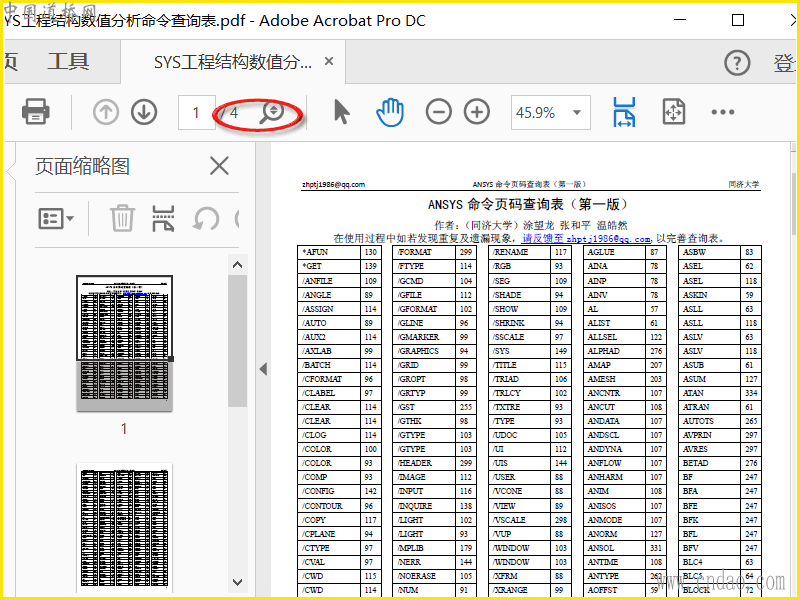Click the BETAD table cell
The height and width of the screenshot is (600, 800).
(710, 463)
